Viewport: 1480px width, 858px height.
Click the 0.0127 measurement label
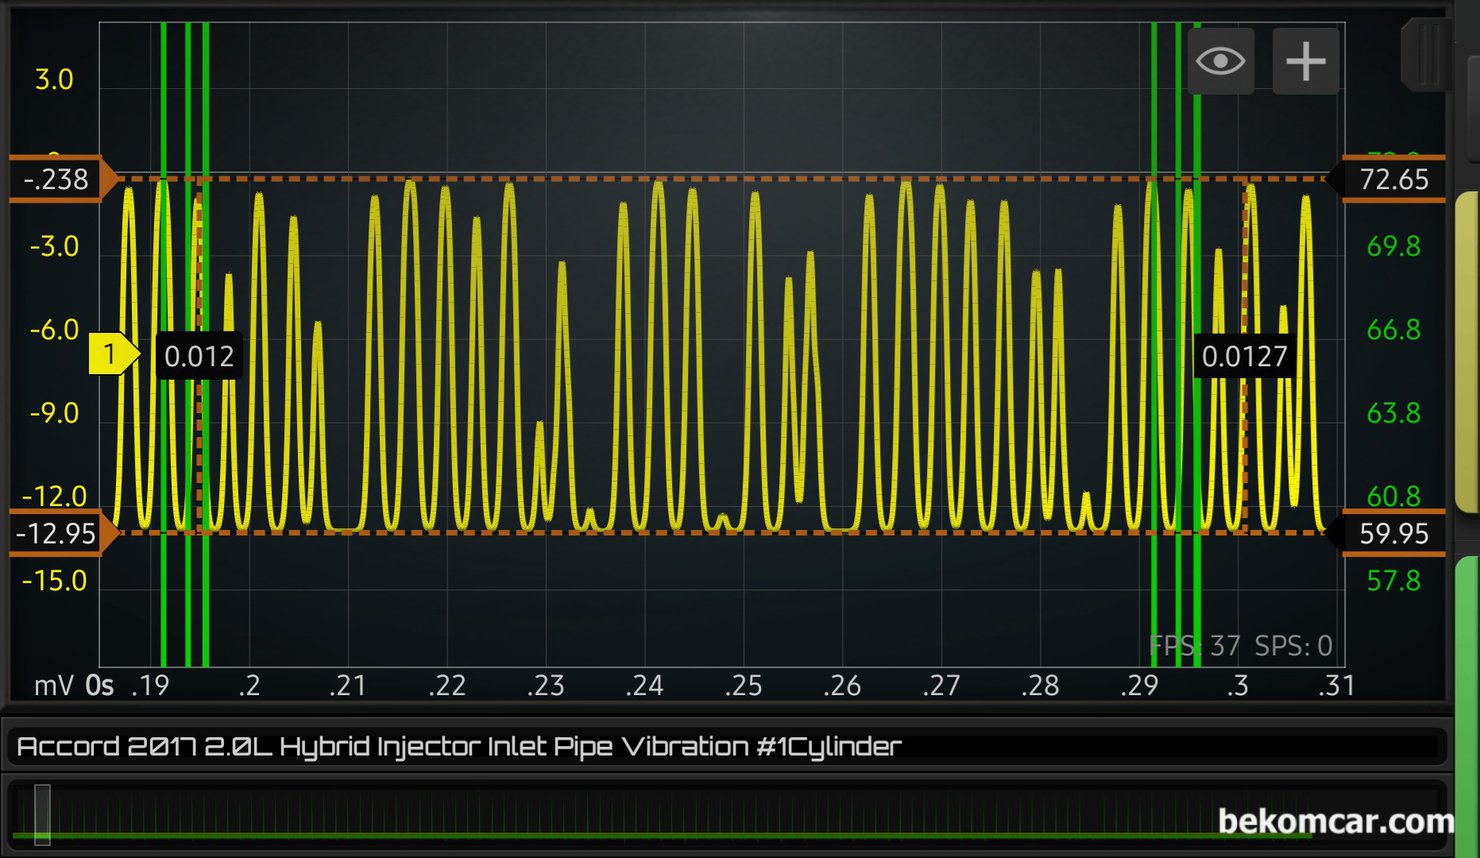(x=1244, y=357)
